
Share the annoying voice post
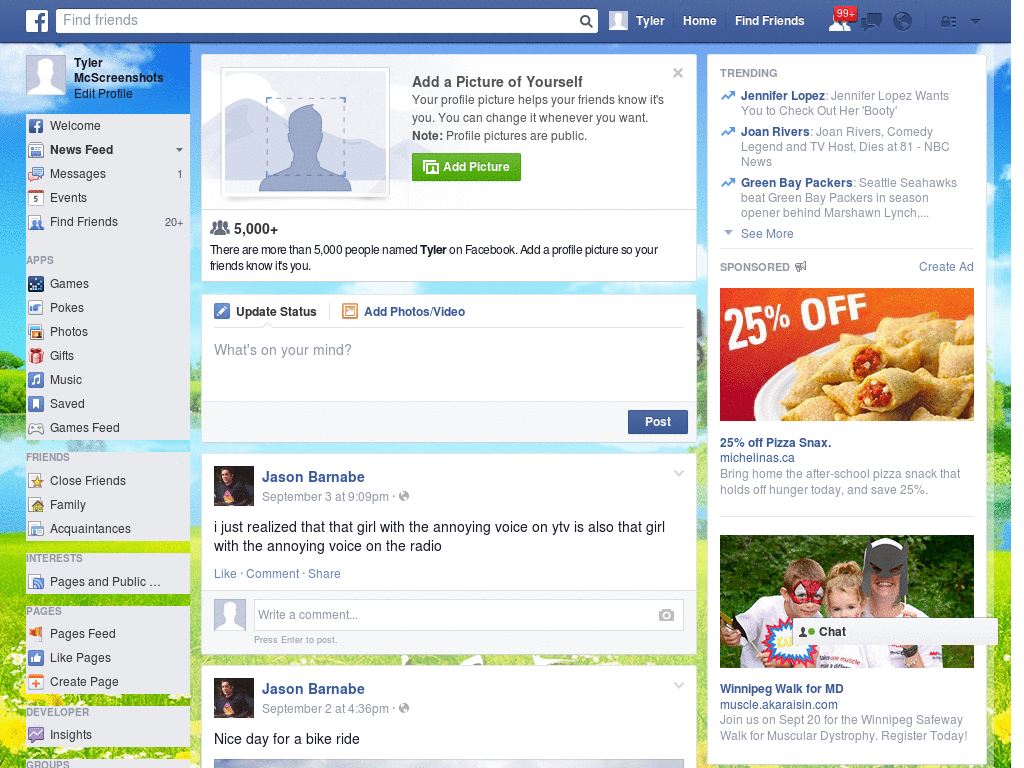click(324, 573)
